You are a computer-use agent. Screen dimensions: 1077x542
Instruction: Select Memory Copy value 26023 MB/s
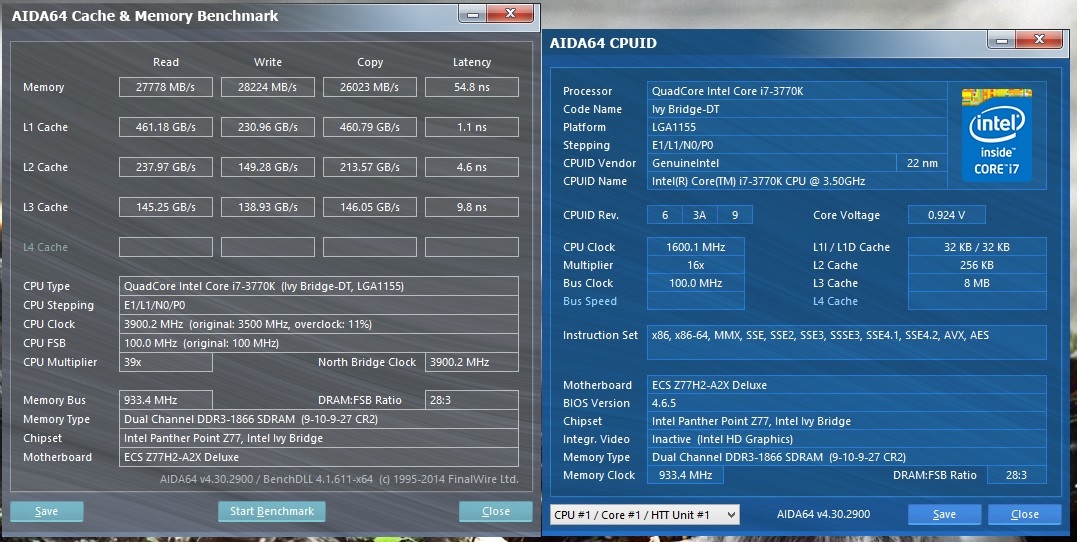[x=370, y=87]
